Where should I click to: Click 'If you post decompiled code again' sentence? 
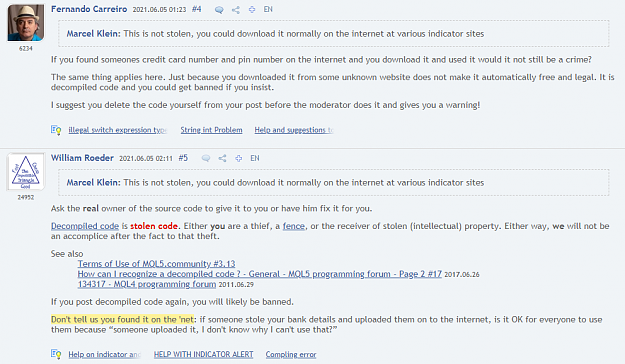172,302
